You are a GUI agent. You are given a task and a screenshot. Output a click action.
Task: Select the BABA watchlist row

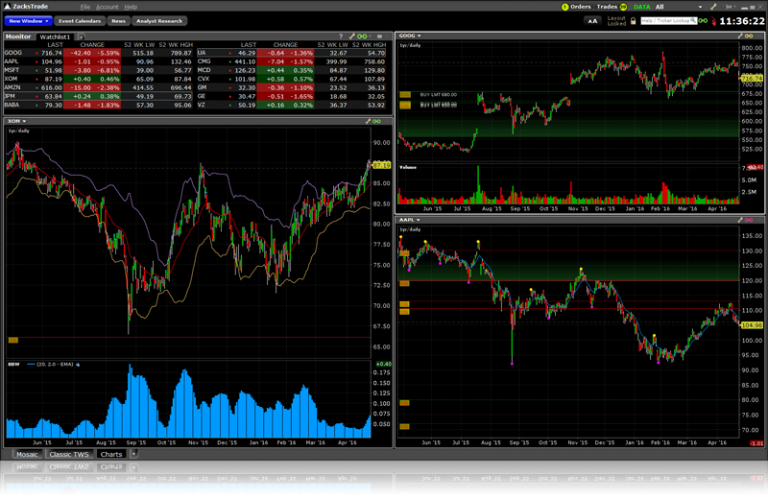coord(98,105)
